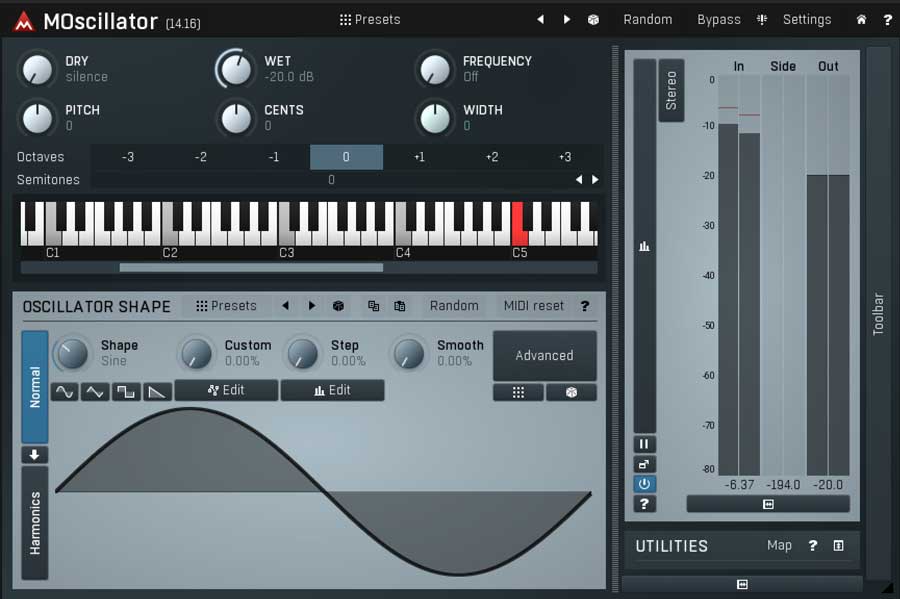900x599 pixels.
Task: Open Oscillator Shape help question mark
Action: click(x=585, y=306)
